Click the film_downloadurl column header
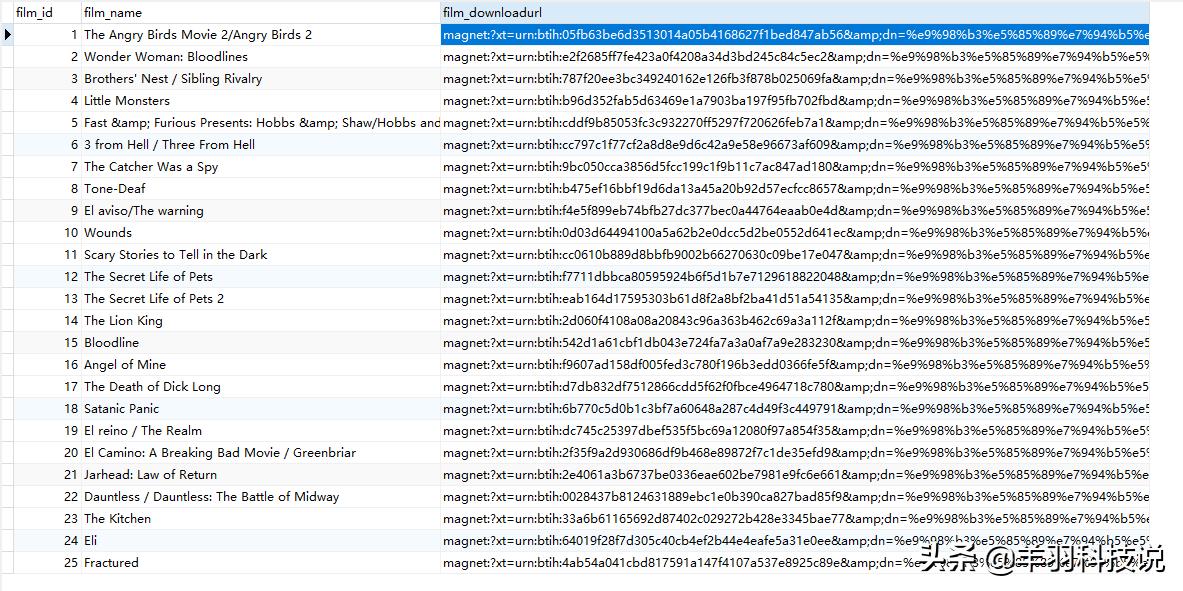1183x591 pixels. 492,13
